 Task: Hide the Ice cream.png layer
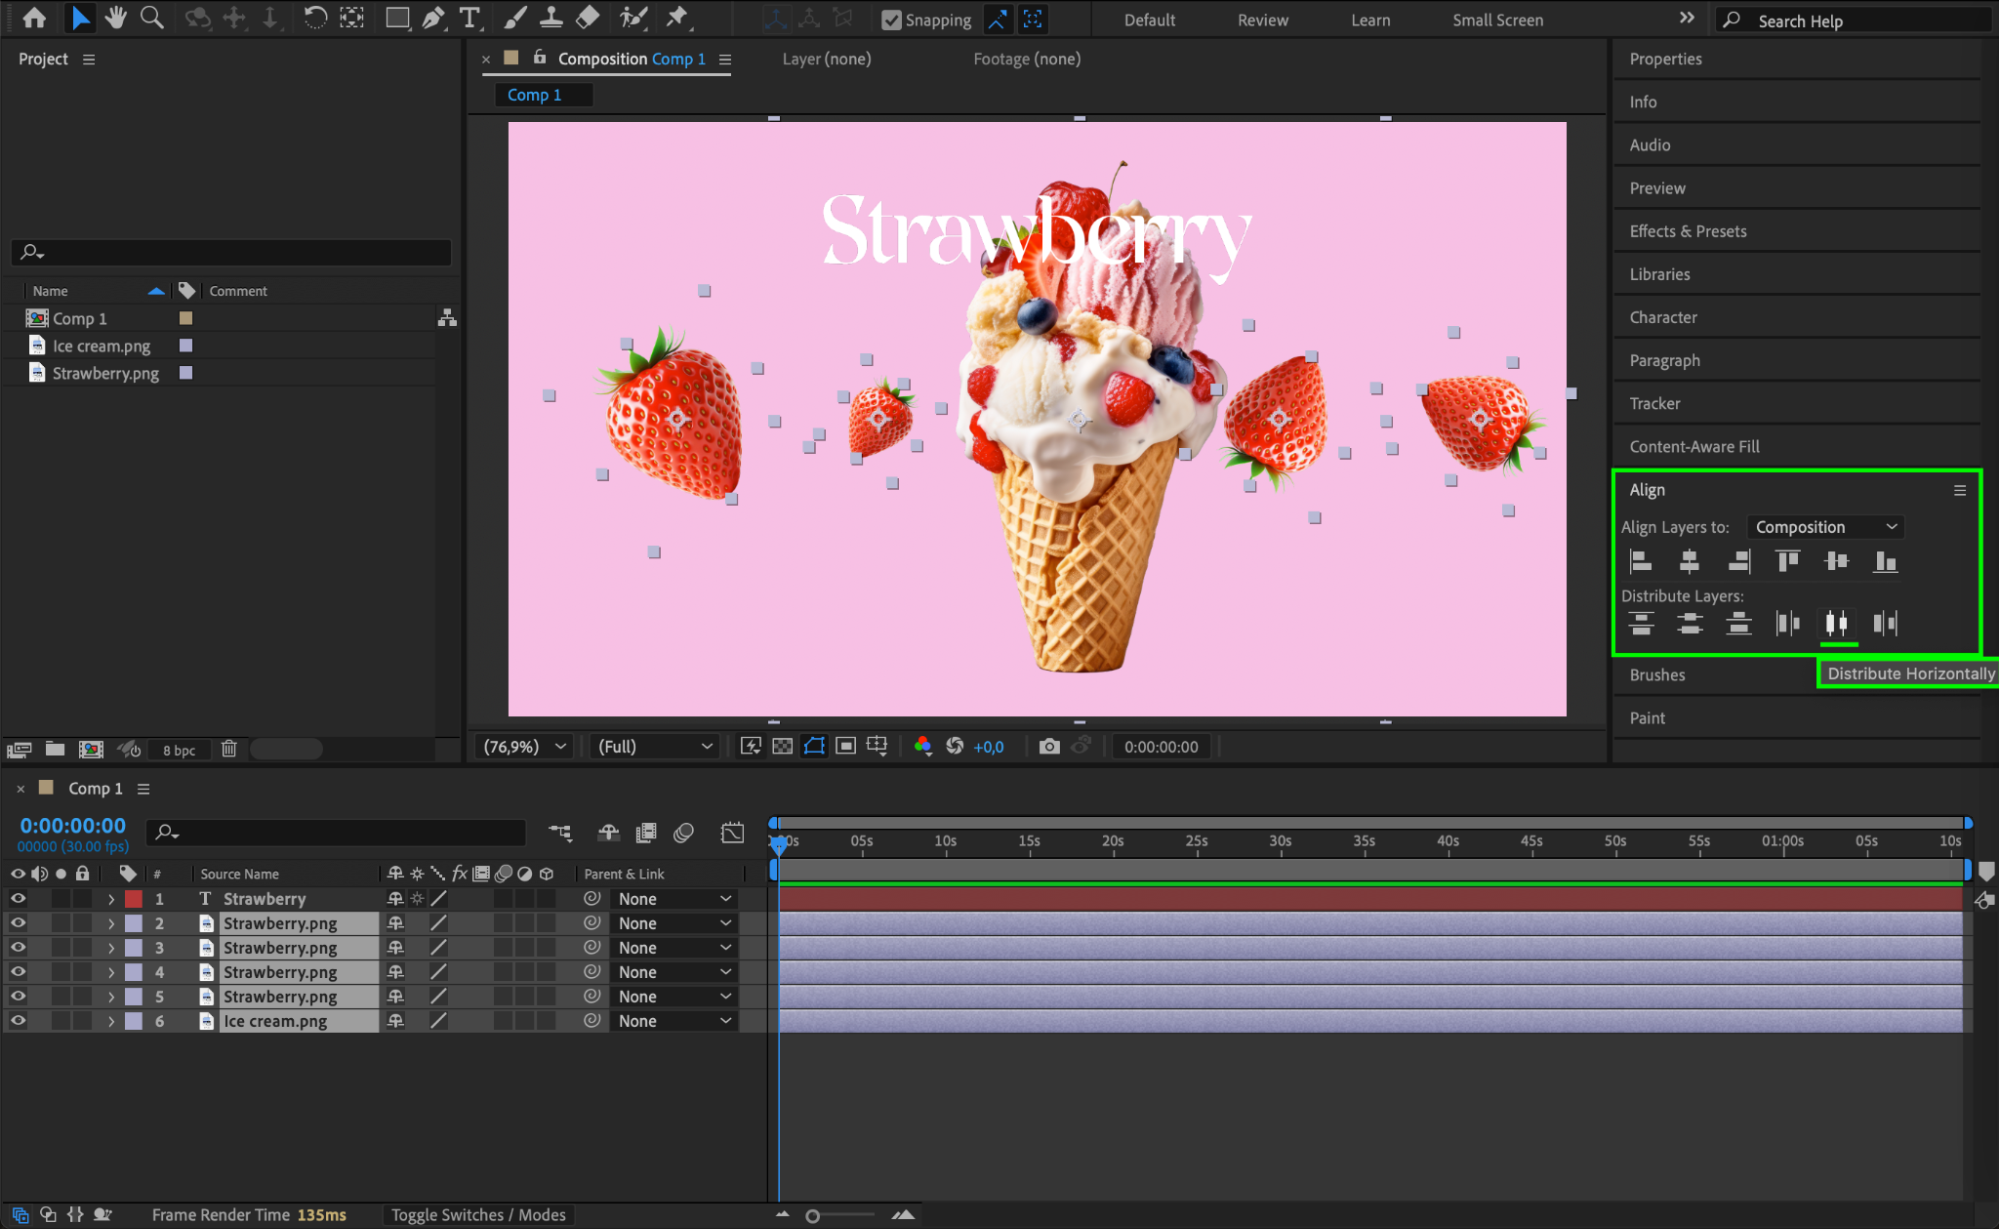(x=18, y=1021)
